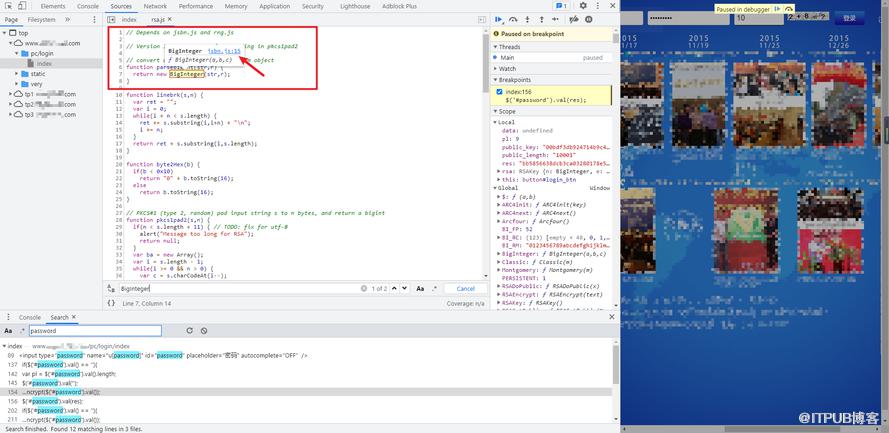
Task: Click the Step button in debugger toolbar
Action: point(556,19)
